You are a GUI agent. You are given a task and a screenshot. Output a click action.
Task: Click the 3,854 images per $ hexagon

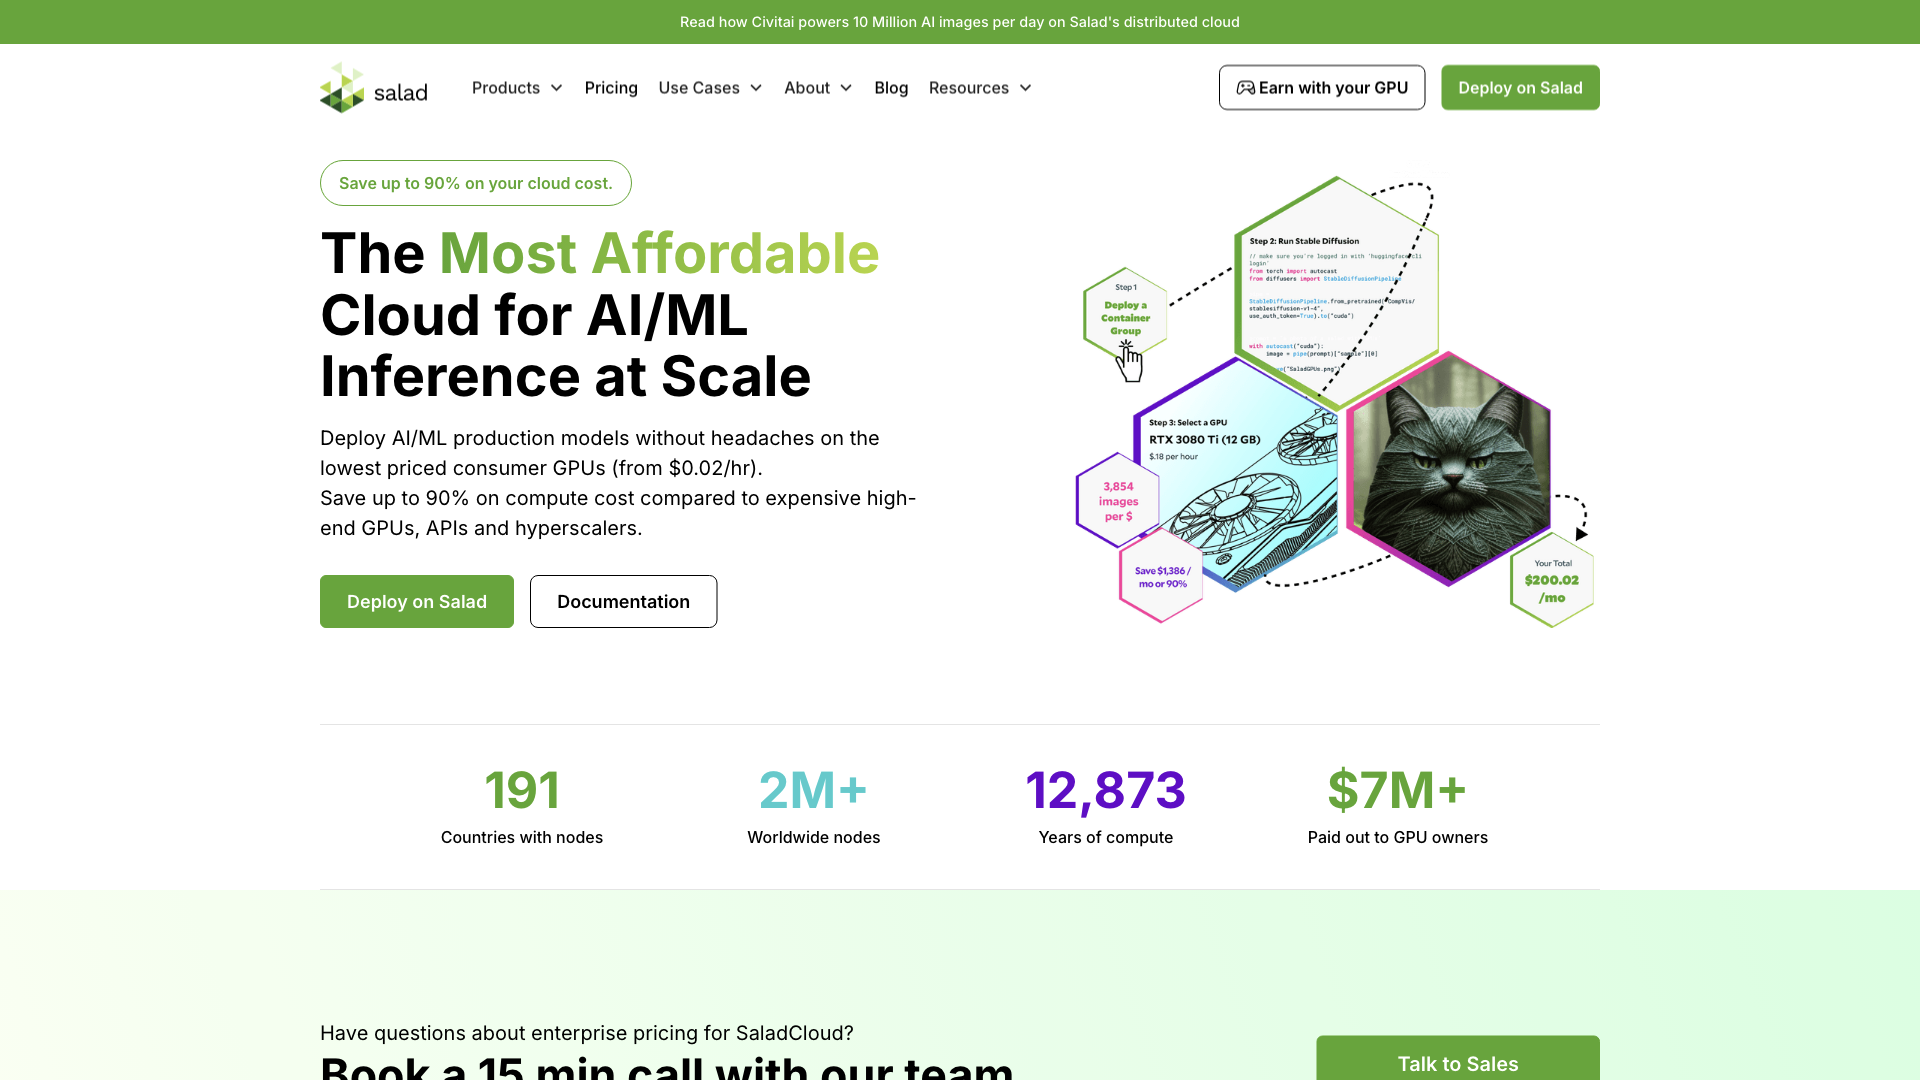pyautogui.click(x=1118, y=500)
